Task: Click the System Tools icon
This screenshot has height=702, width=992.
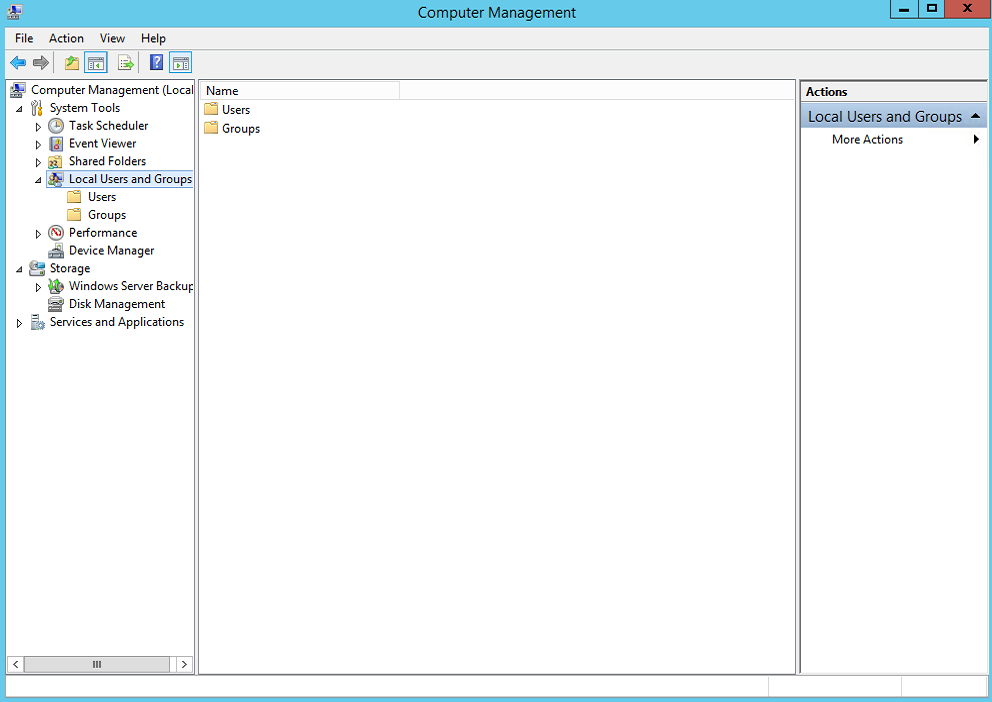Action: [x=37, y=108]
